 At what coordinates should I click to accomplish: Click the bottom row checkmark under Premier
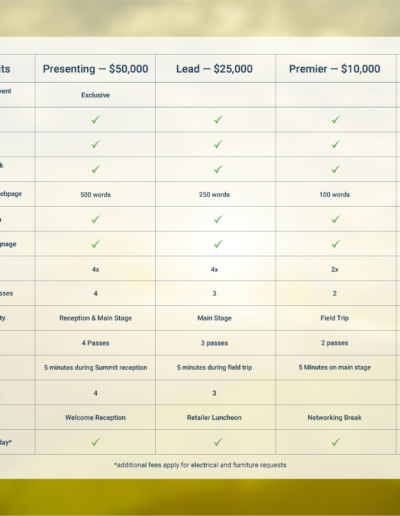tap(336, 442)
